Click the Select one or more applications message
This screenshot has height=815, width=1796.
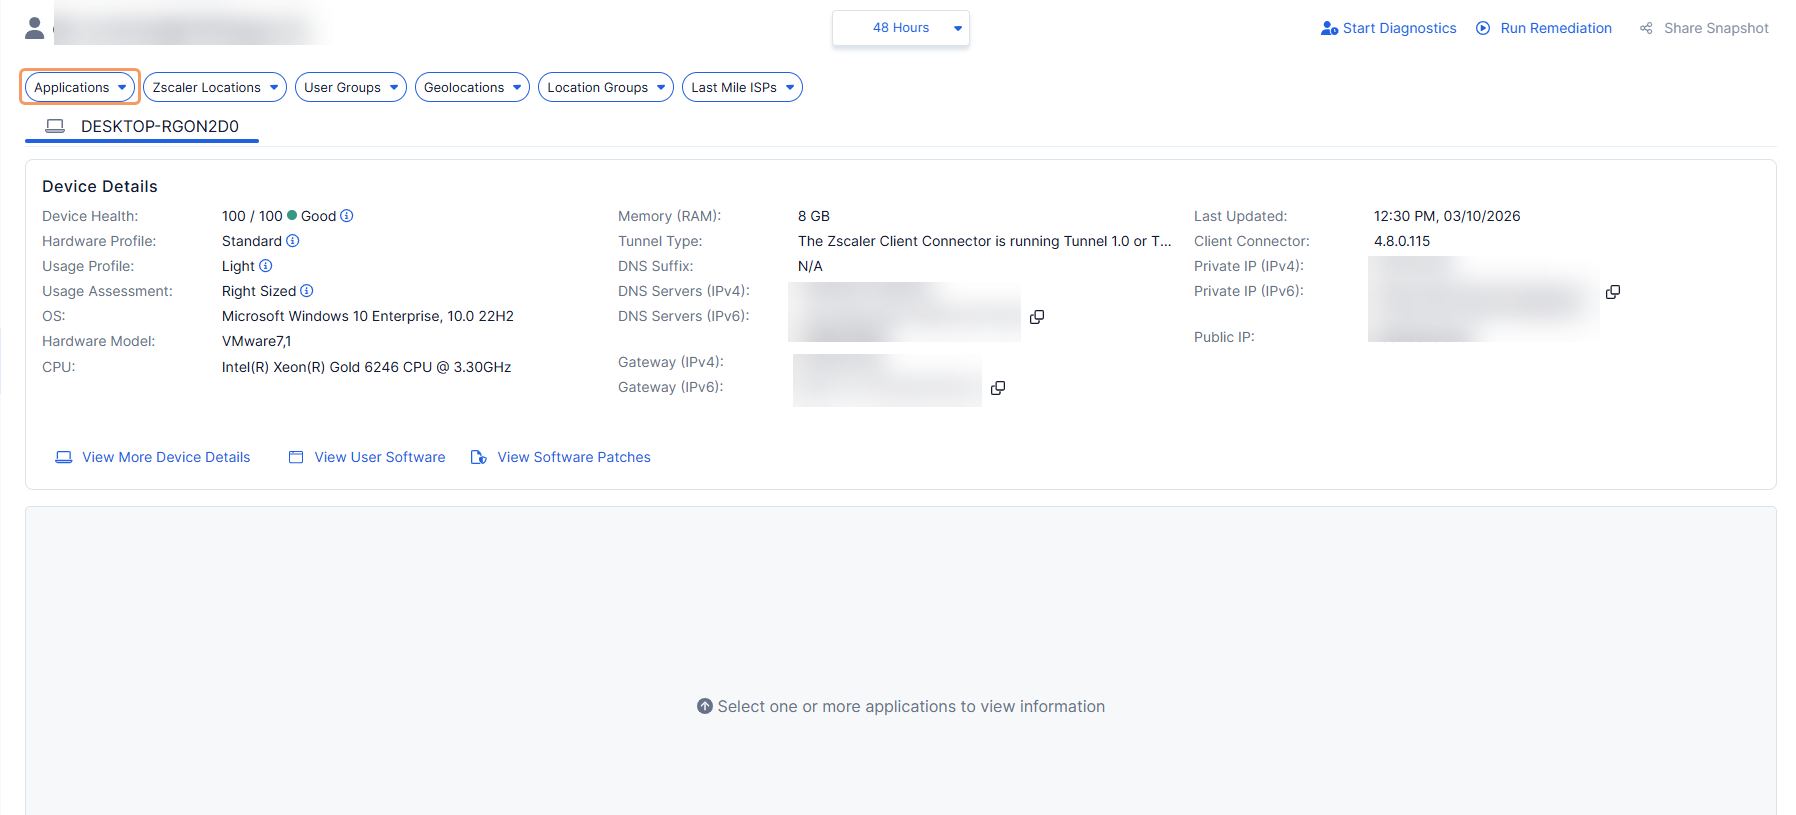(x=911, y=706)
